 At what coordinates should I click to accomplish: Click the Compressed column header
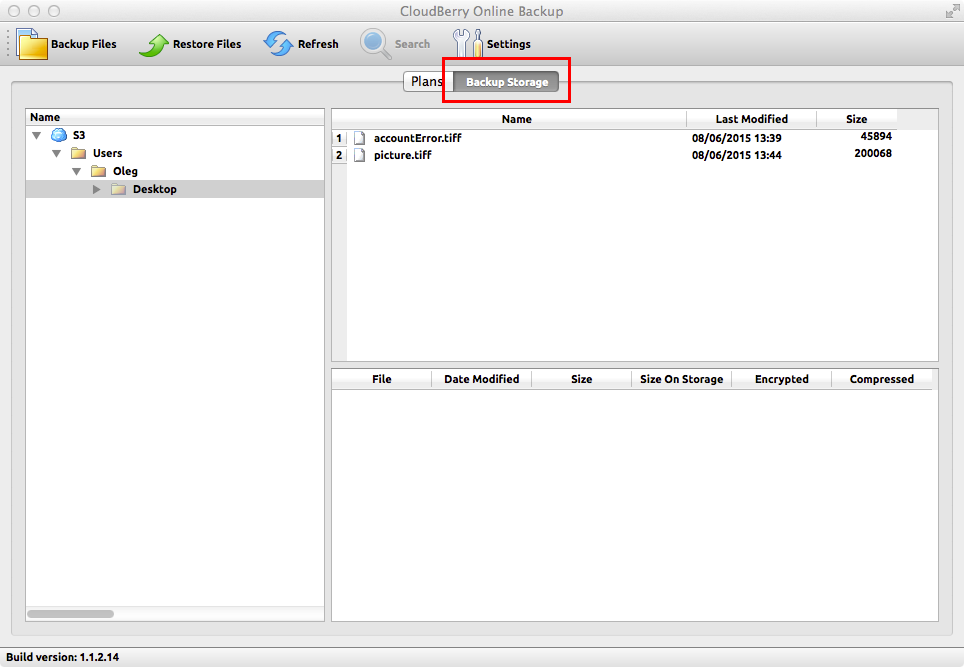coord(882,379)
